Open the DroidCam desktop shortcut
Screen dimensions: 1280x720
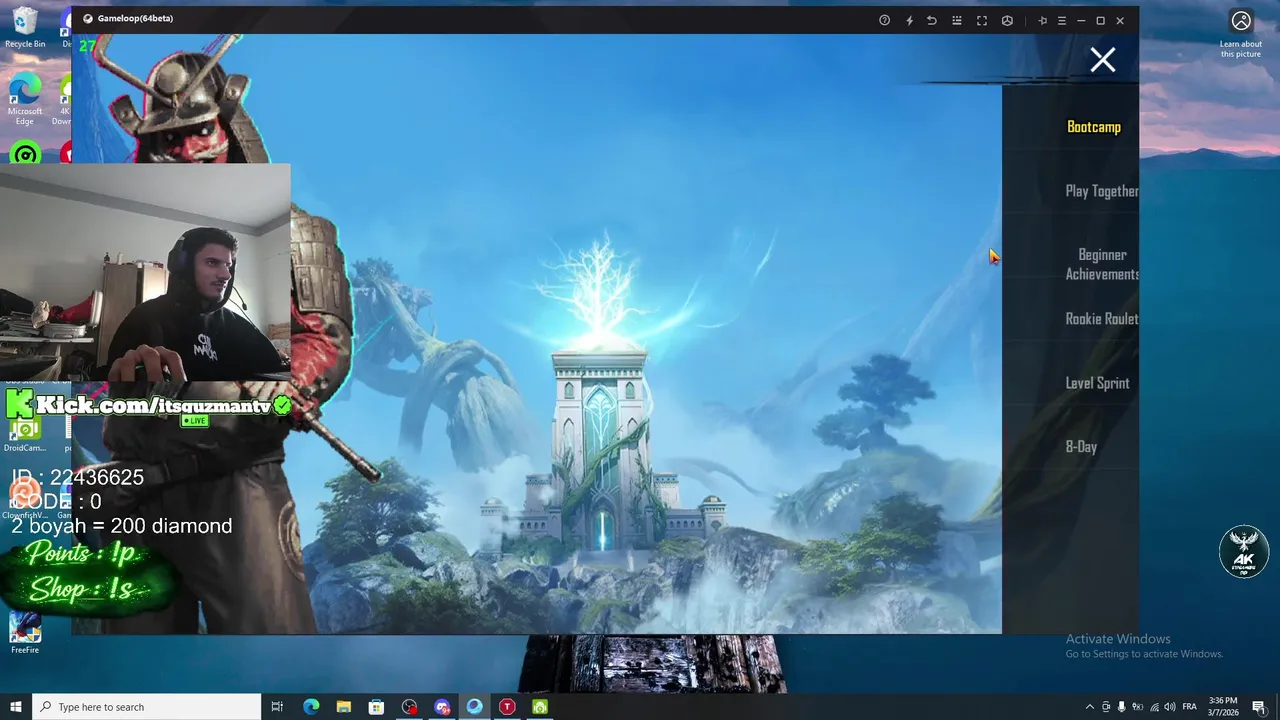click(25, 436)
